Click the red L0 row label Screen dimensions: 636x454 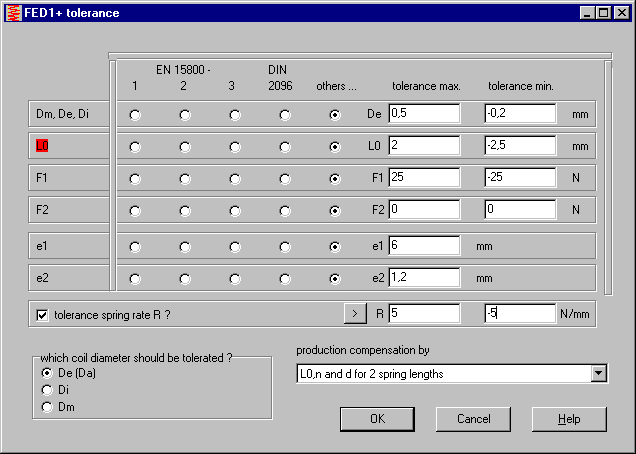point(41,146)
